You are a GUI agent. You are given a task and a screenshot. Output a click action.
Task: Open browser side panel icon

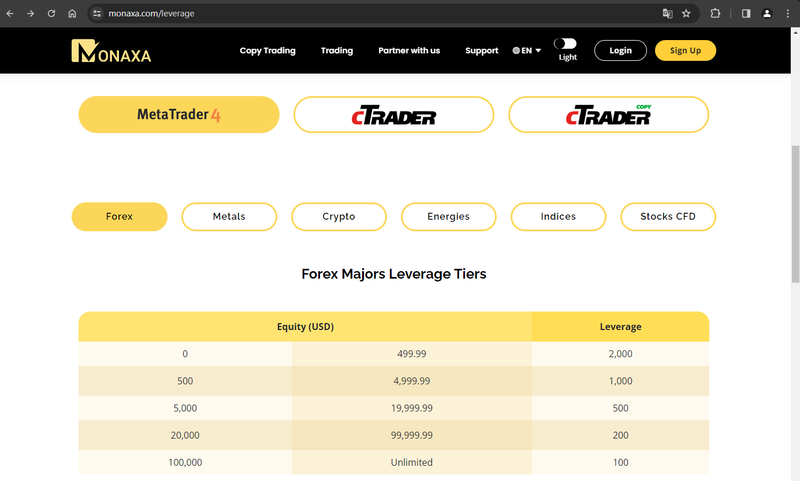tap(746, 14)
